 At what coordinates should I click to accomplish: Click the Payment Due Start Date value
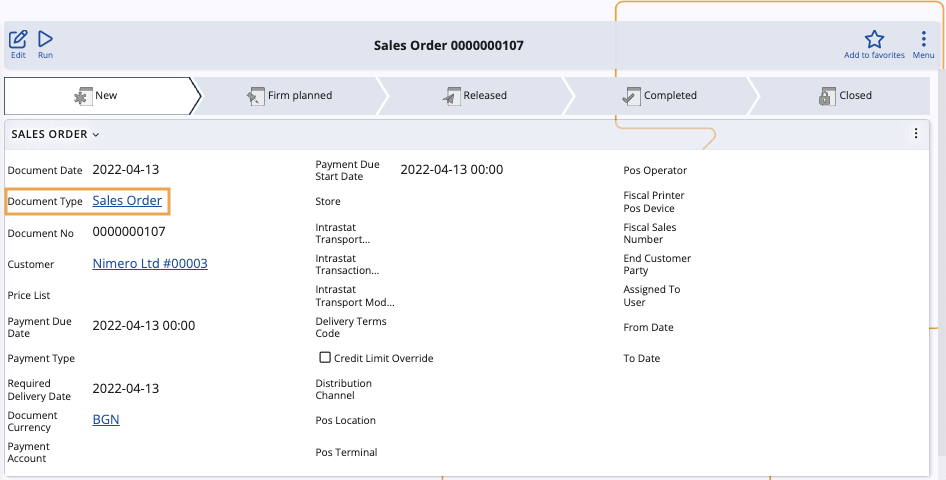click(451, 170)
